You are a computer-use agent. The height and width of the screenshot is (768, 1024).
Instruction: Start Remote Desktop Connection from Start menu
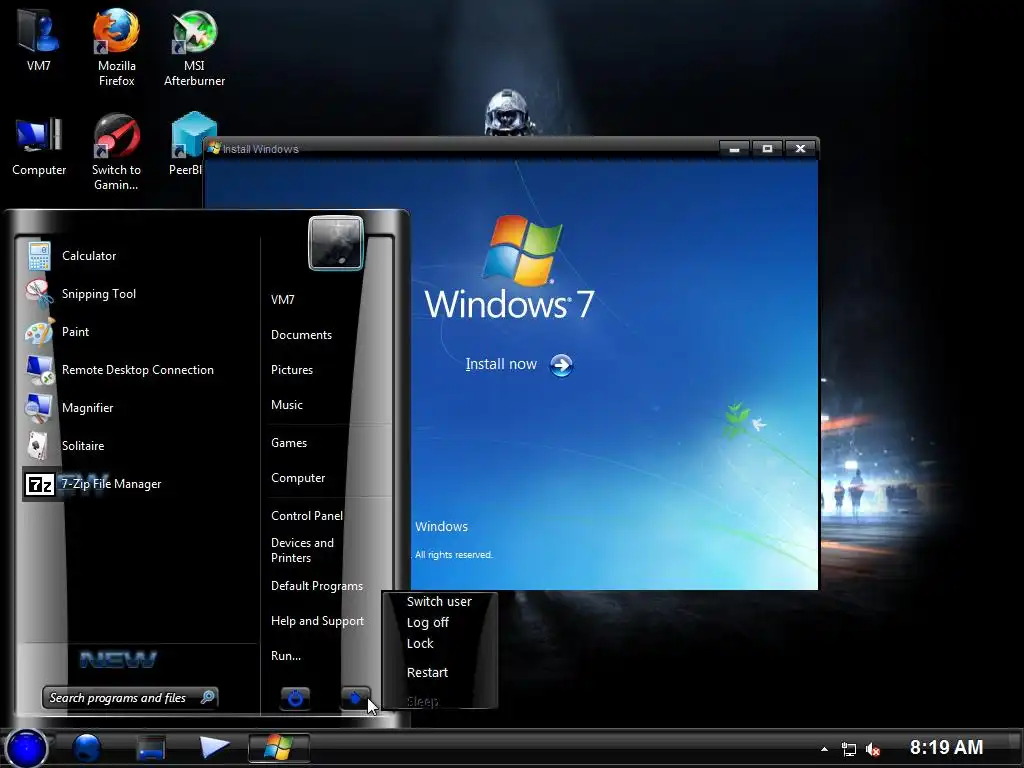click(x=137, y=370)
